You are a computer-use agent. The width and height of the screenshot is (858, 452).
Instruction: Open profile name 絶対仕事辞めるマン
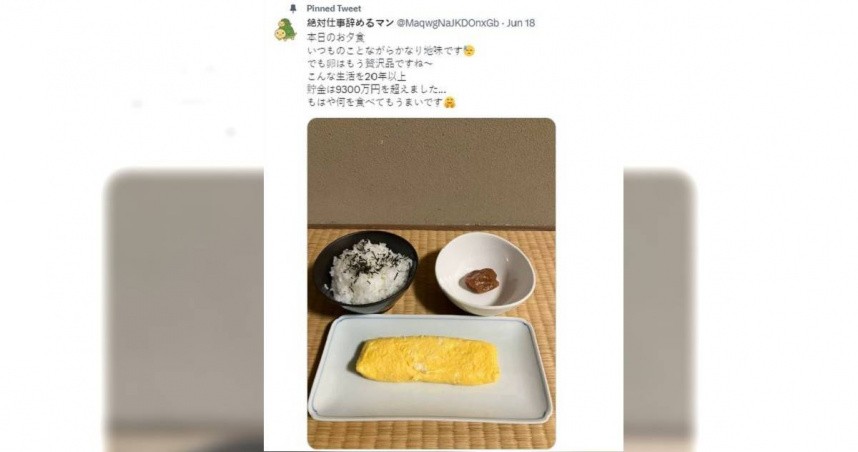click(350, 23)
